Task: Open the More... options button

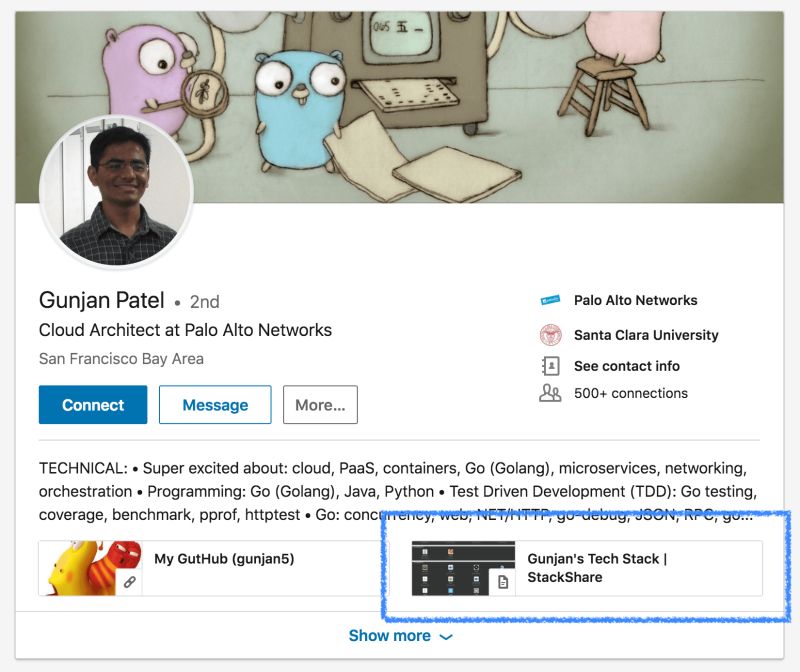Action: point(320,405)
